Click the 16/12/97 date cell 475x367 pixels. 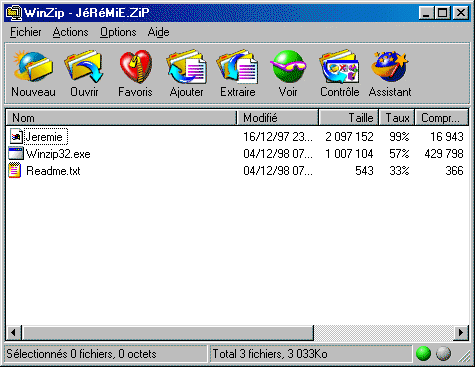(x=278, y=137)
